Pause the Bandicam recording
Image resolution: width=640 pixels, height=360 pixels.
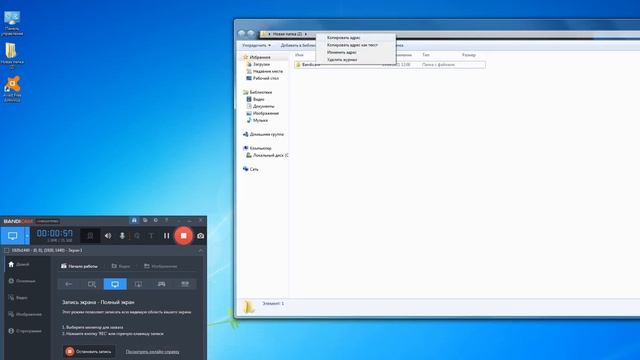[166, 236]
